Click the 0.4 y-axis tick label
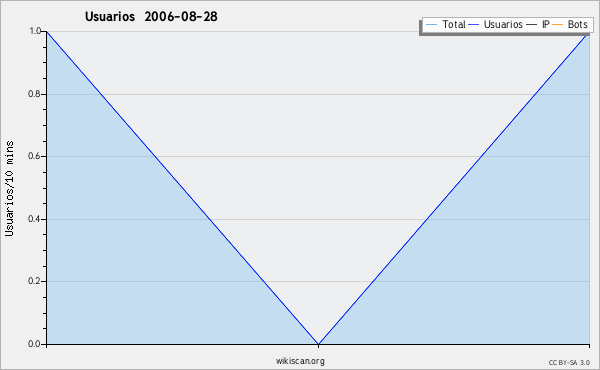The height and width of the screenshot is (370, 600). (34, 219)
